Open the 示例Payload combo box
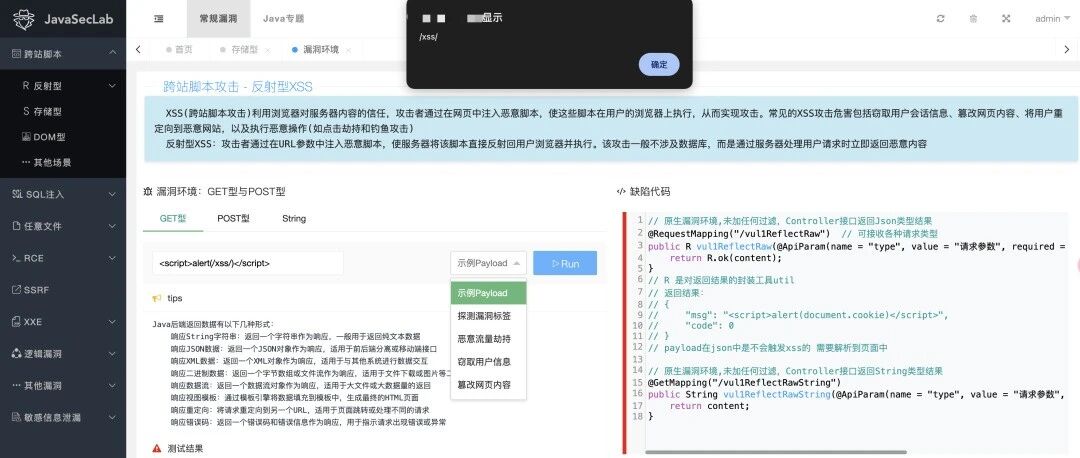1080x458 pixels. coord(488,263)
